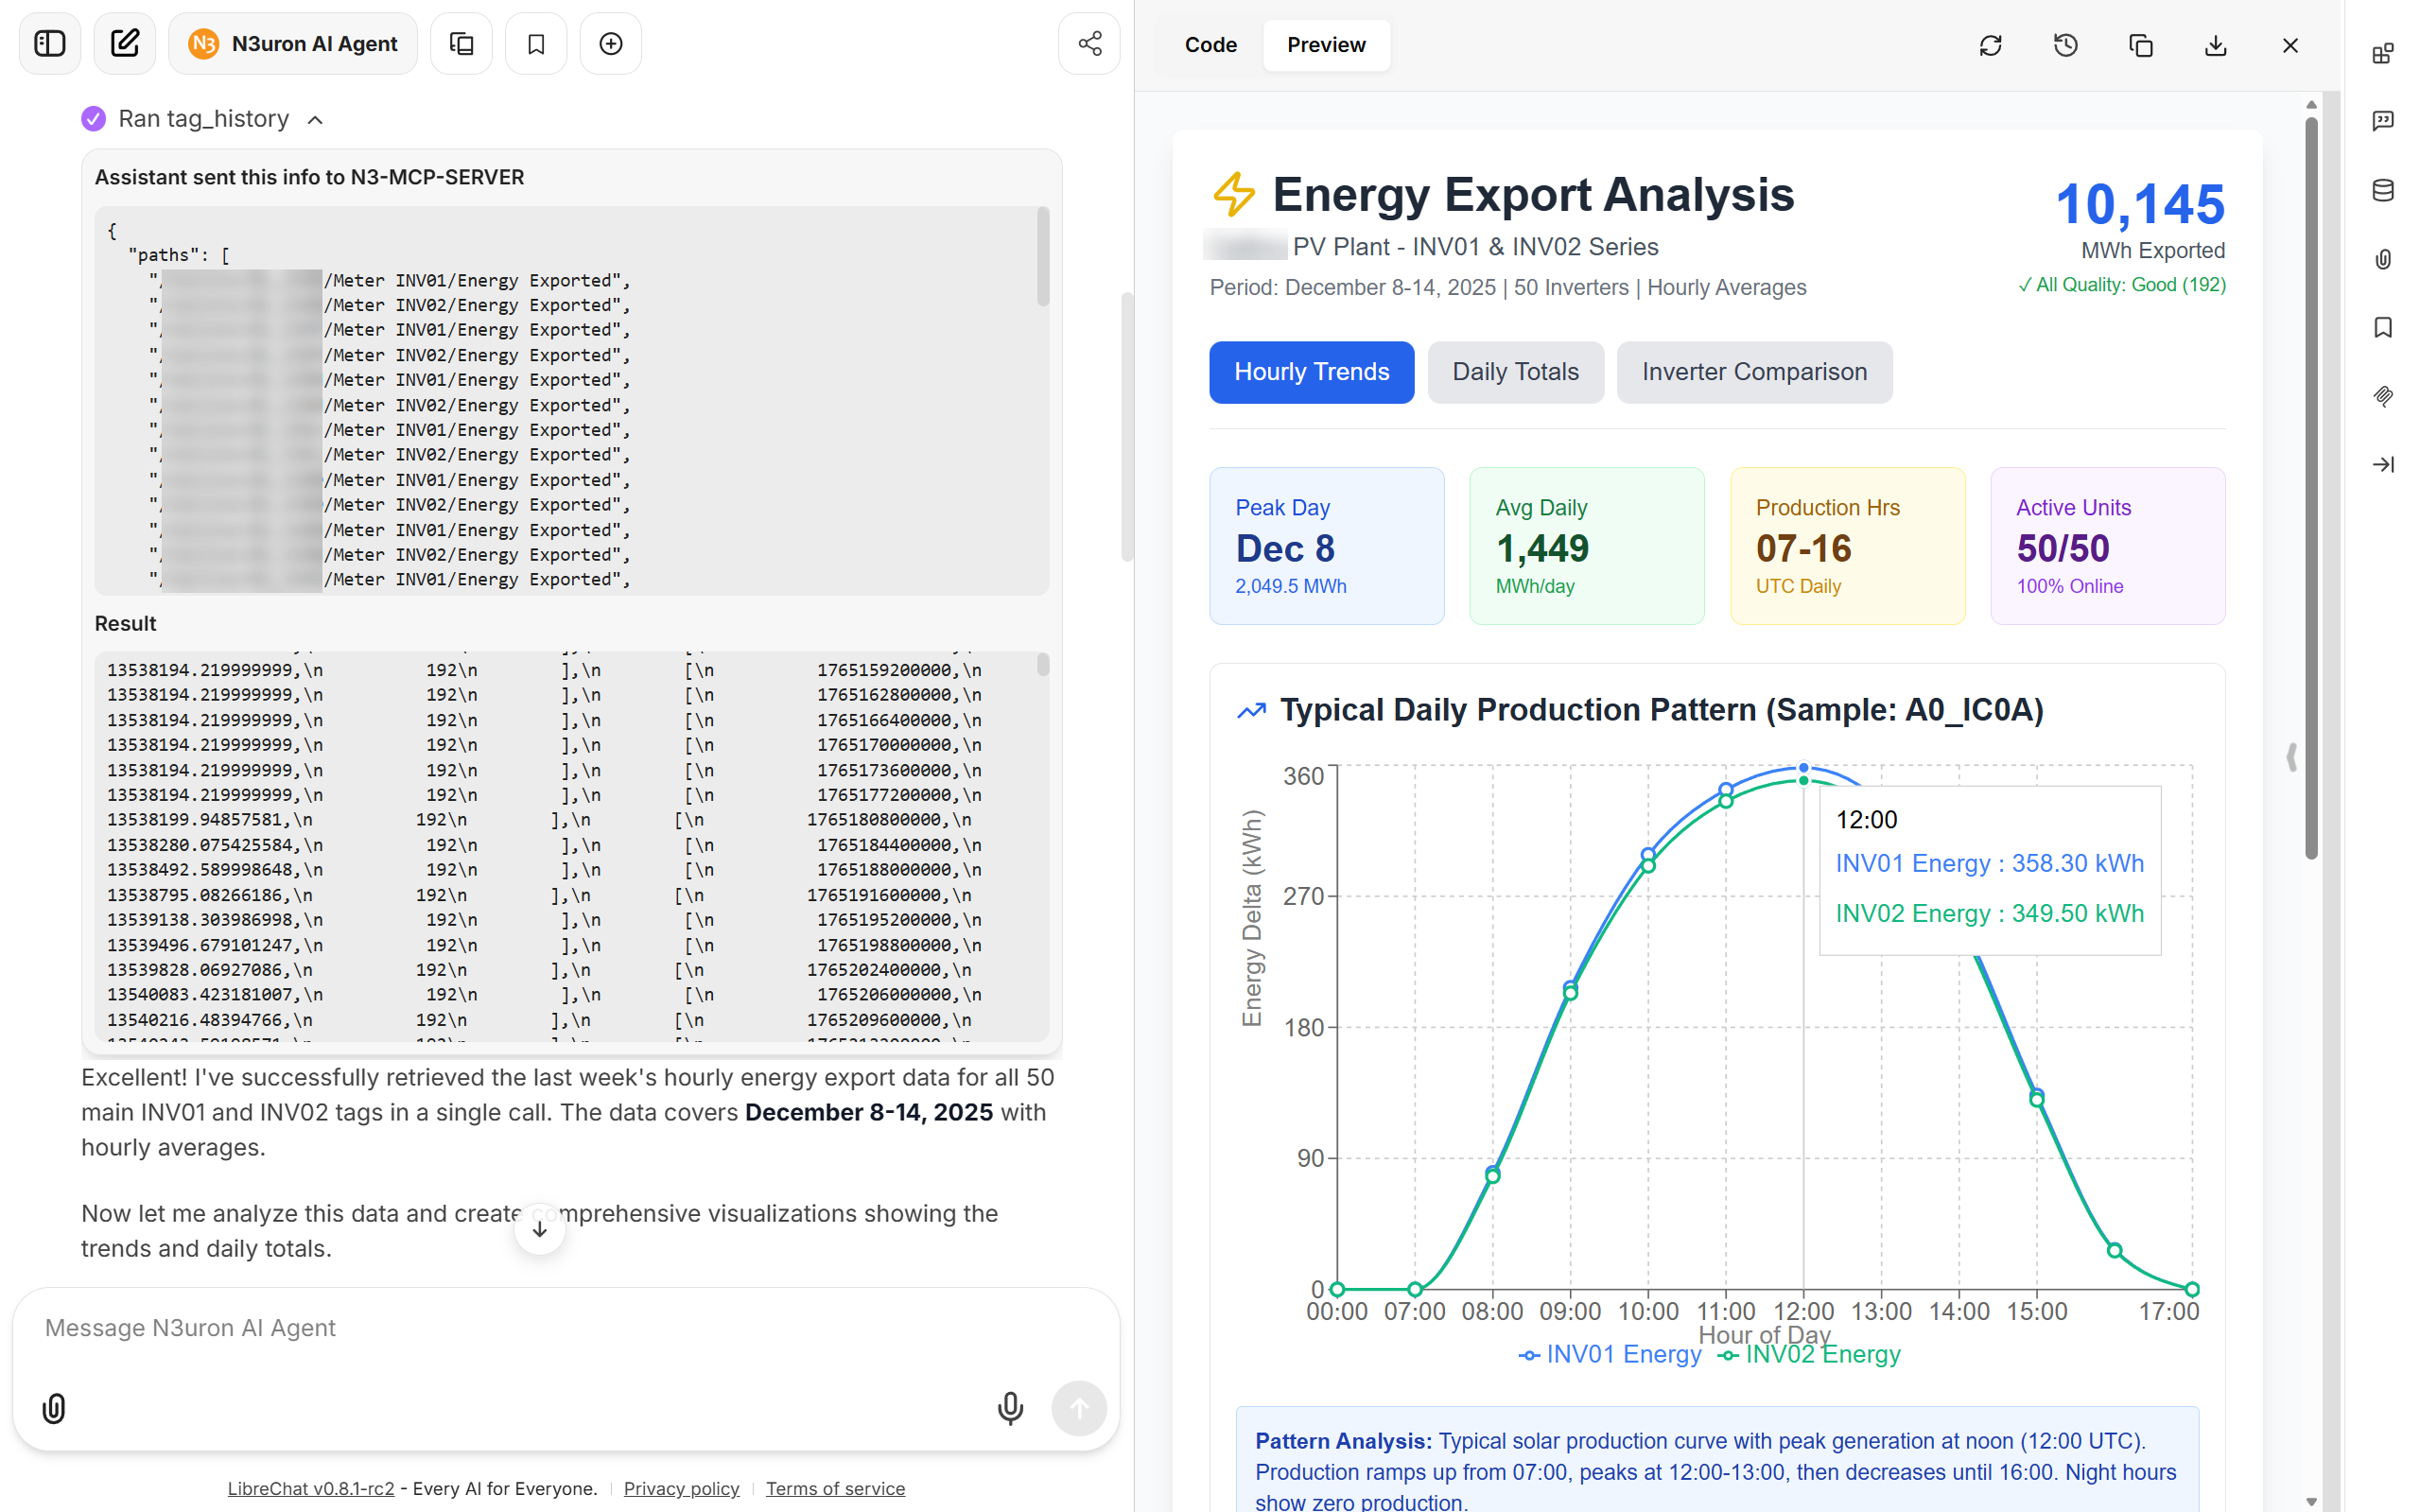2420x1512 pixels.
Task: Focus the Message N3uron AI Agent input
Action: click(x=565, y=1328)
